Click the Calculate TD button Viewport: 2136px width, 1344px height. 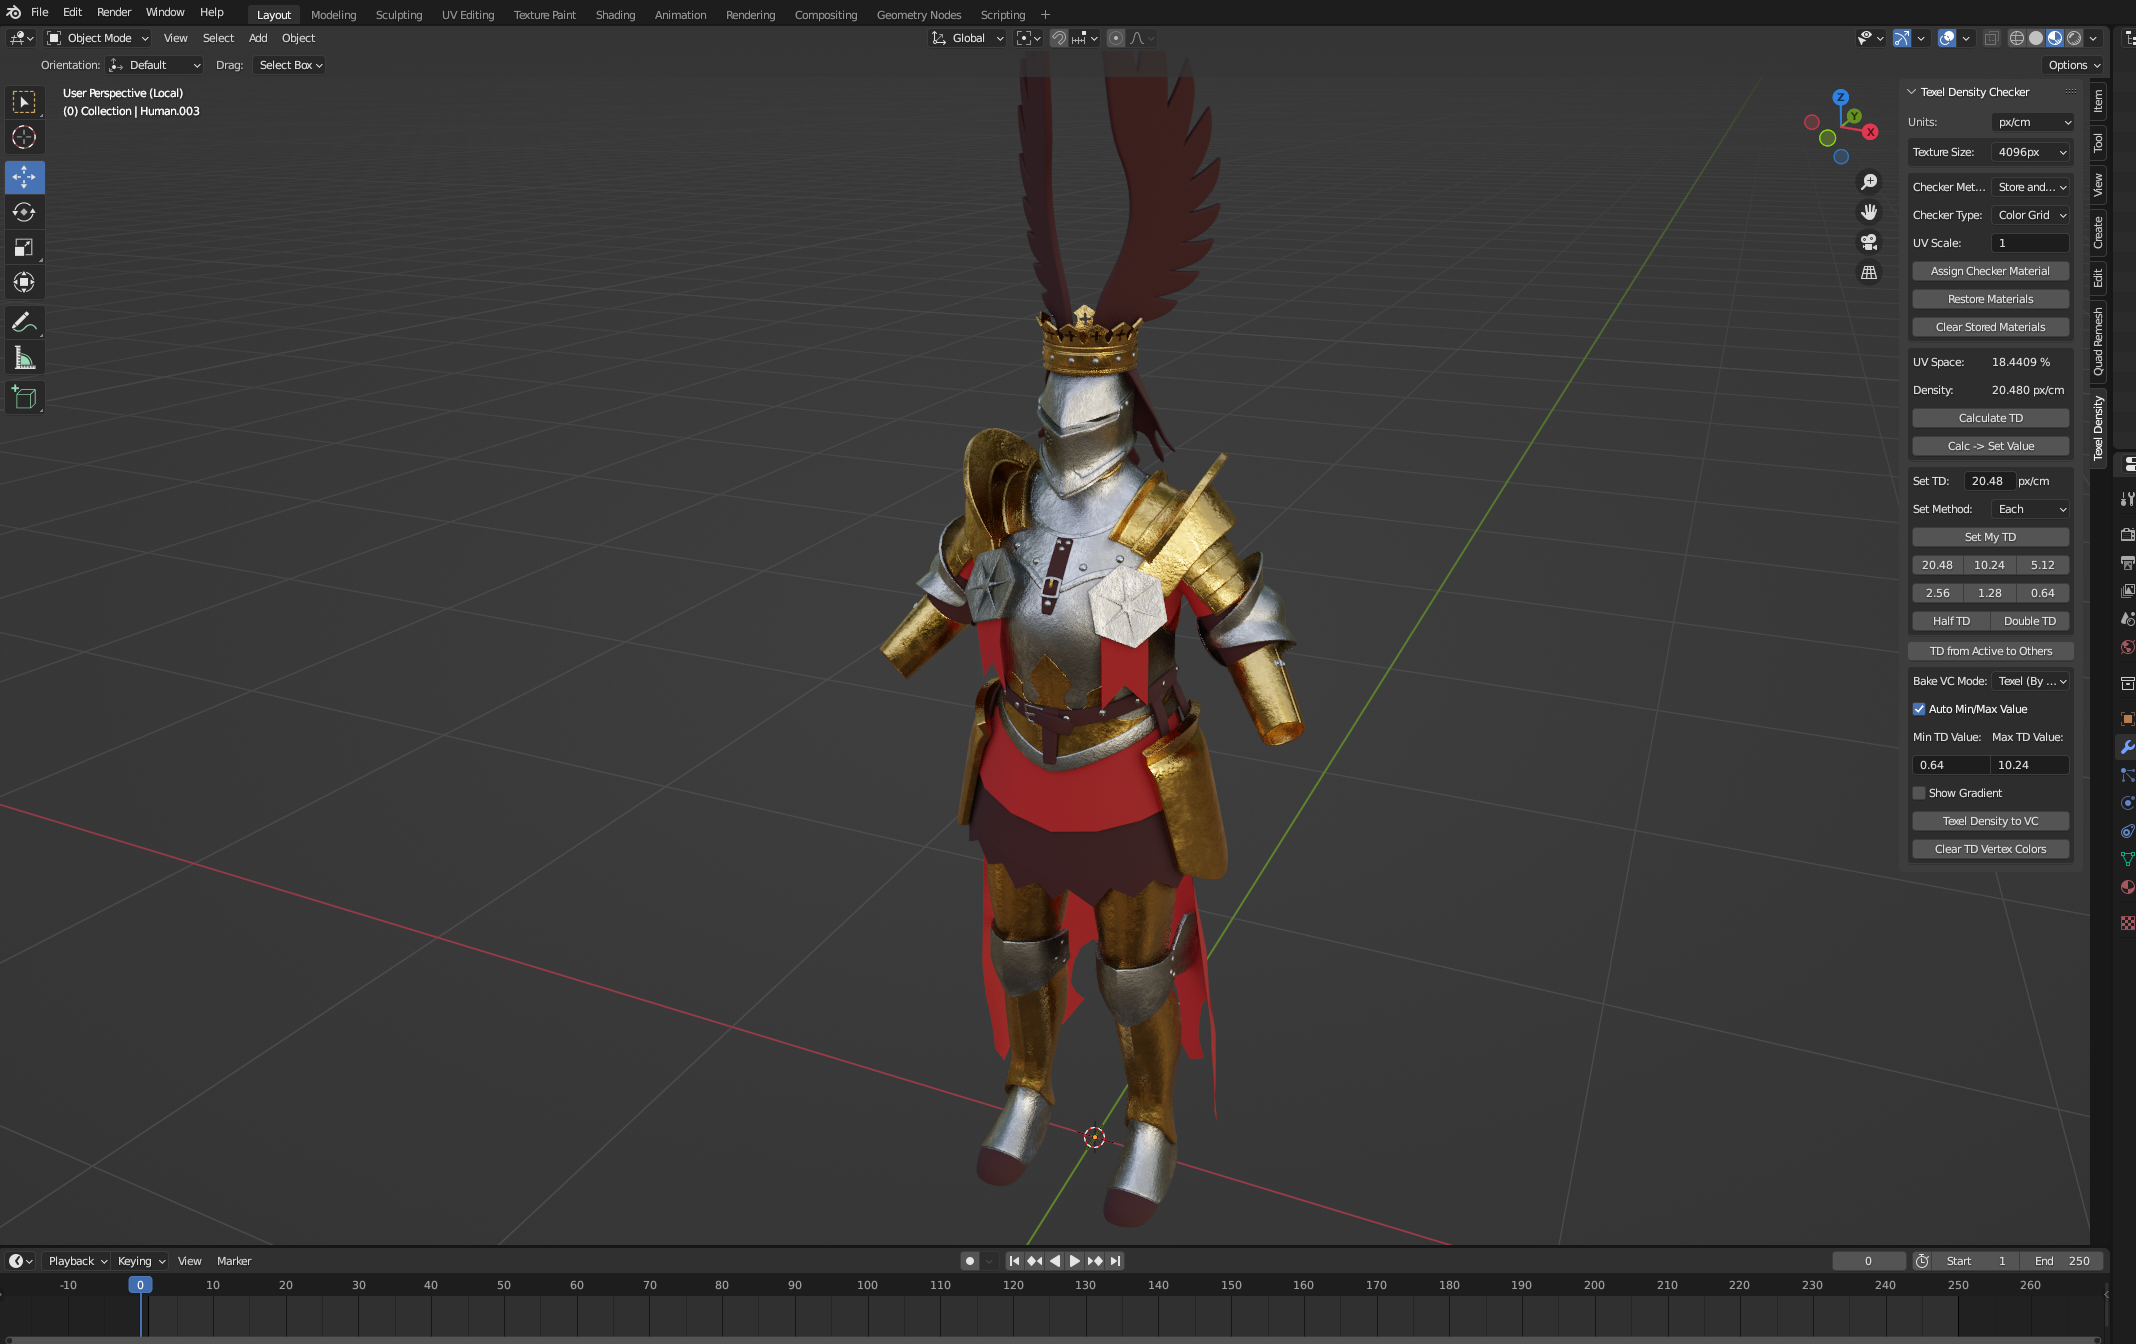click(1990, 418)
